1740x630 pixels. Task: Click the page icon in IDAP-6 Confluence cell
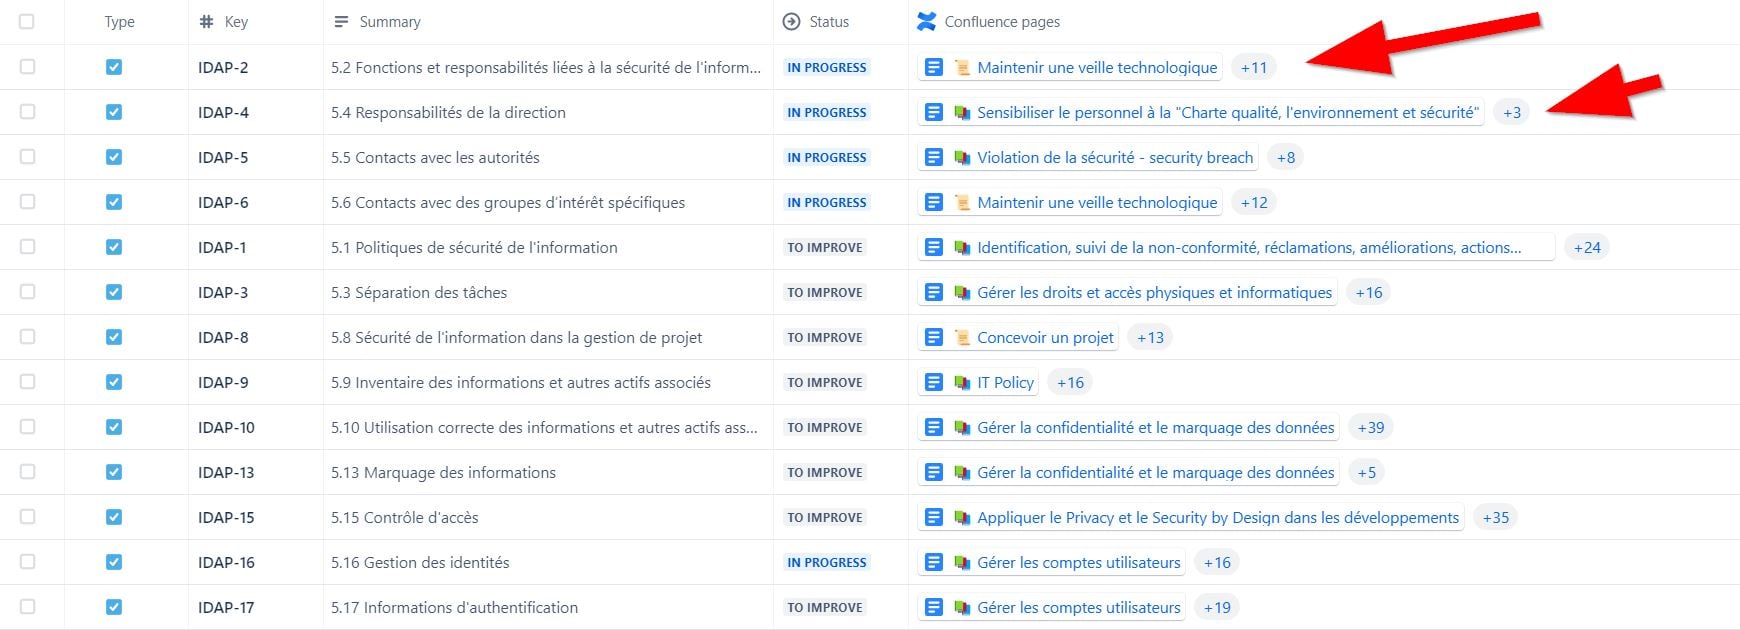(x=933, y=202)
